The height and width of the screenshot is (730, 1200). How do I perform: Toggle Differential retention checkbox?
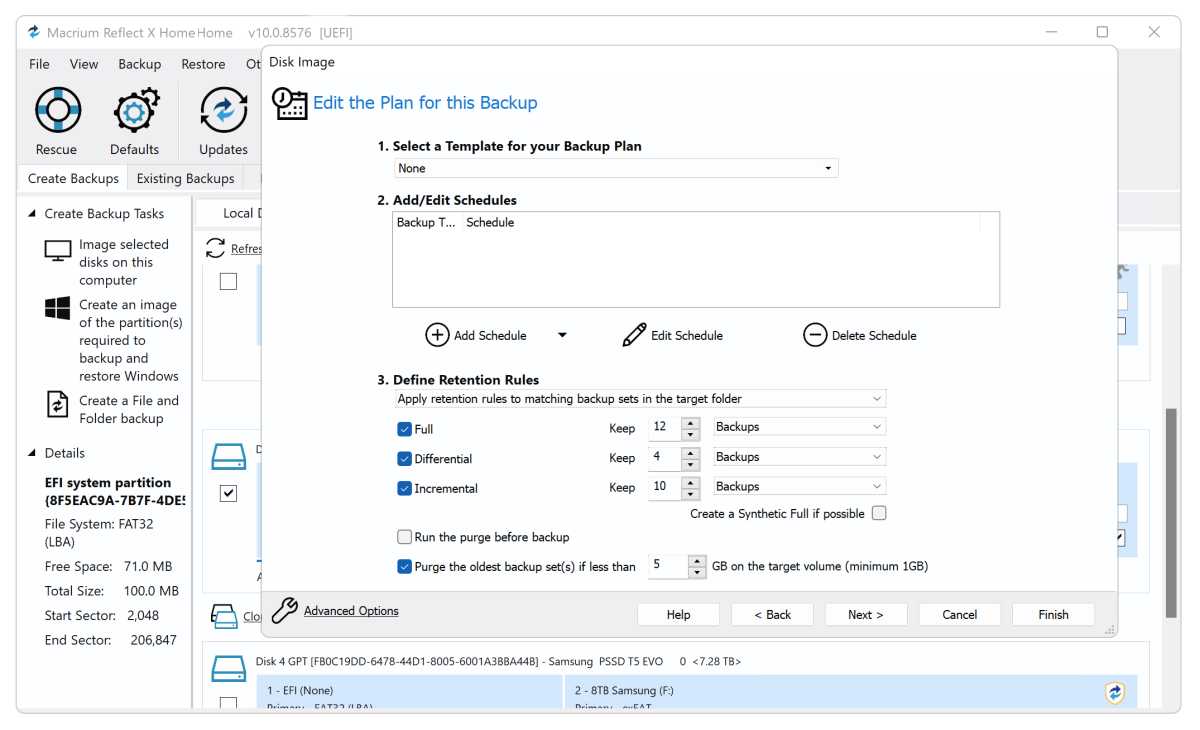pos(405,459)
